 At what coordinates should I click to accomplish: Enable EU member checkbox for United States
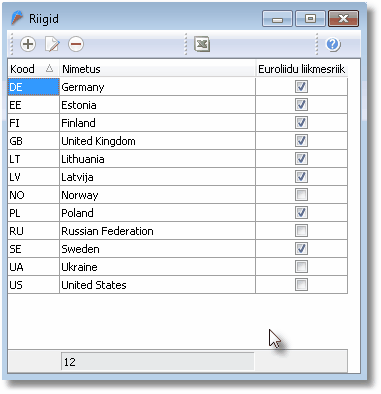click(x=301, y=285)
